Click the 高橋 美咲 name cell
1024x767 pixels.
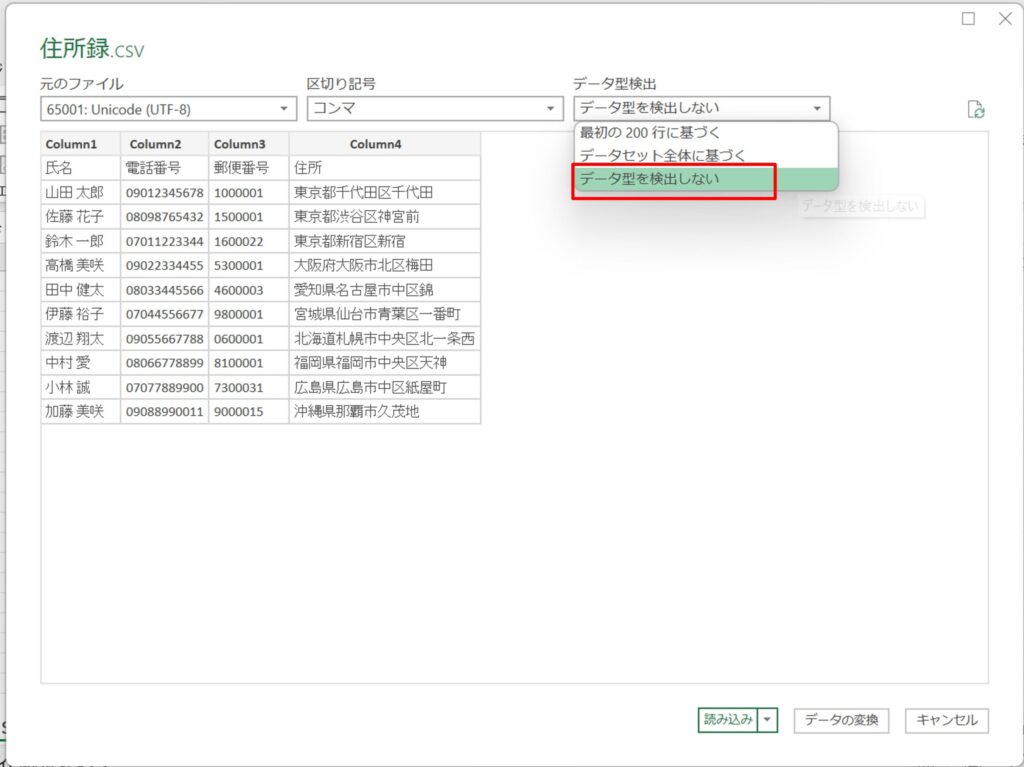tap(80, 266)
